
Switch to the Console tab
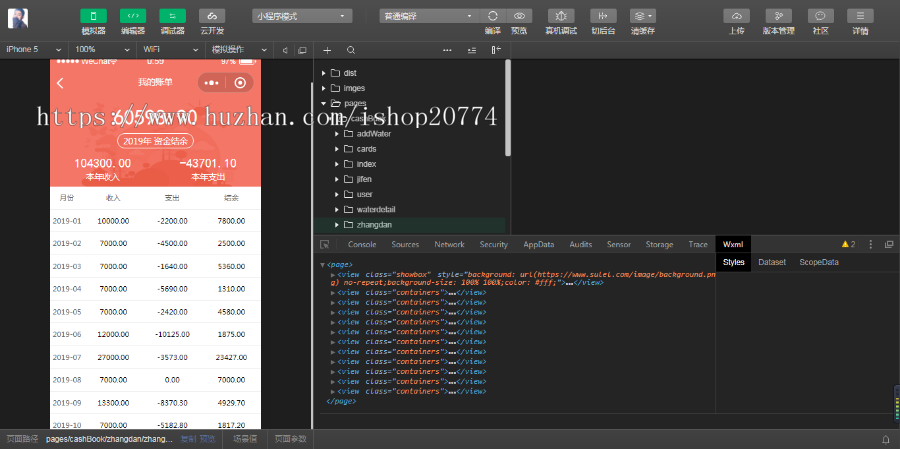(361, 244)
